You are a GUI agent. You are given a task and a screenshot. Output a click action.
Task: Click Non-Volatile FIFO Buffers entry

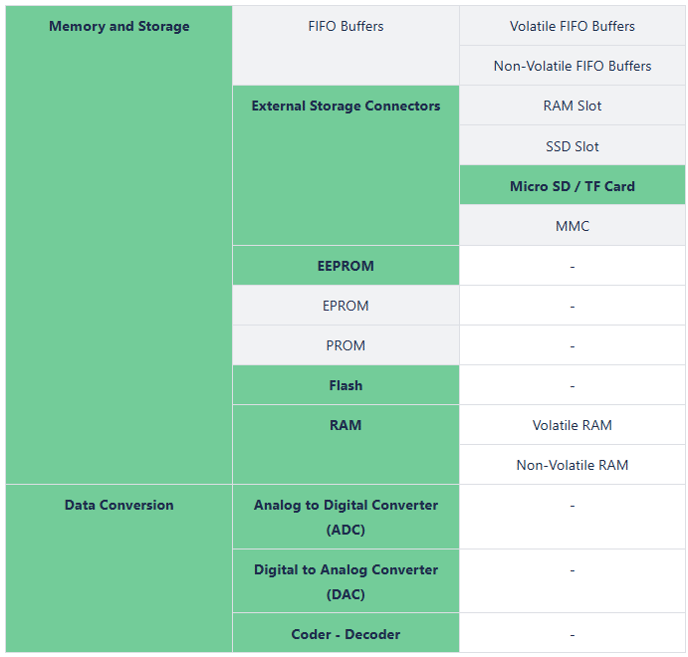pos(572,66)
